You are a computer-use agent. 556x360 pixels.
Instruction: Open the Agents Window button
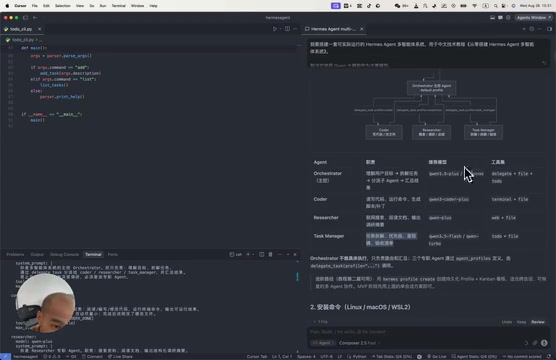click(533, 17)
